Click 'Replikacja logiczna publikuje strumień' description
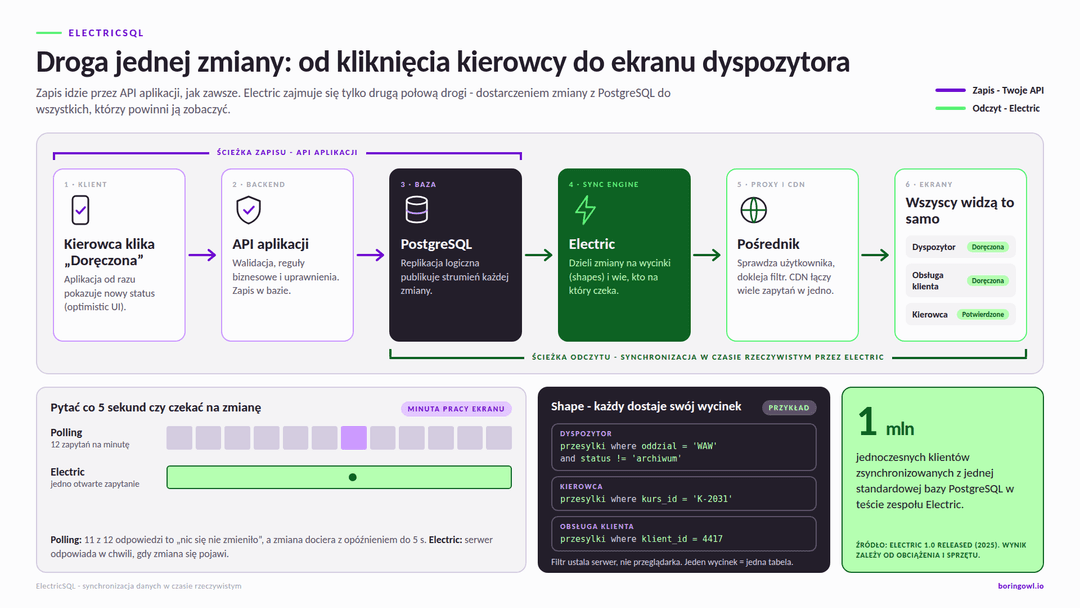1080x608 pixels. [x=454, y=277]
